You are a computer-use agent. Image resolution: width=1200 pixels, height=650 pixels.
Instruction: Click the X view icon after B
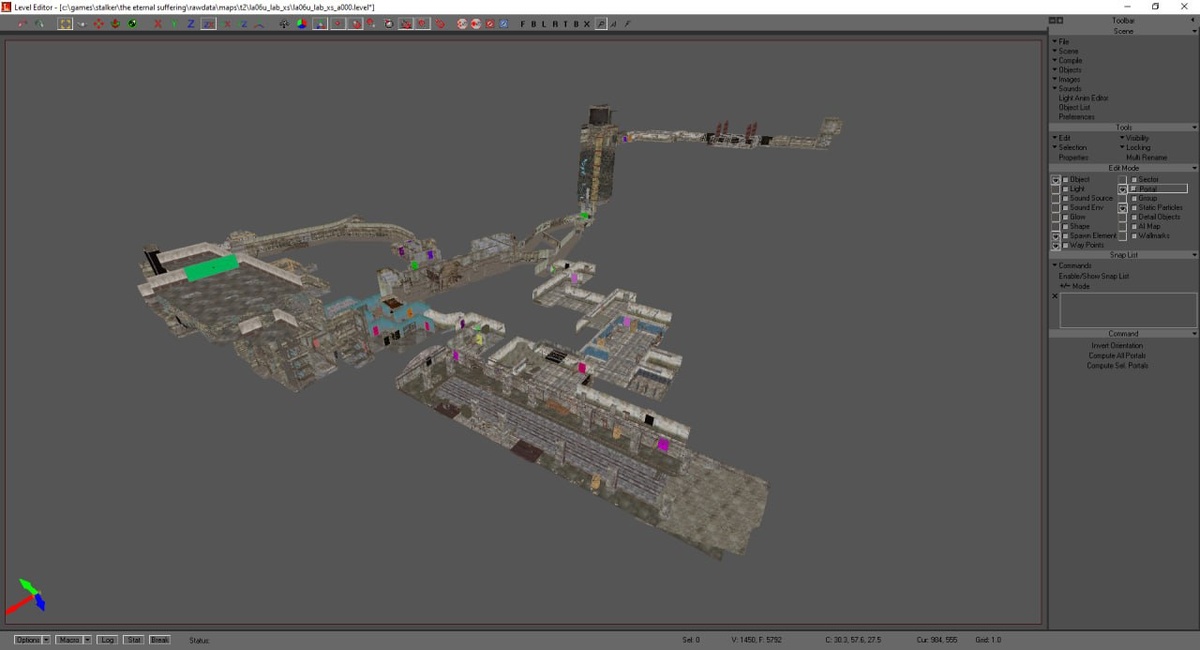(586, 24)
